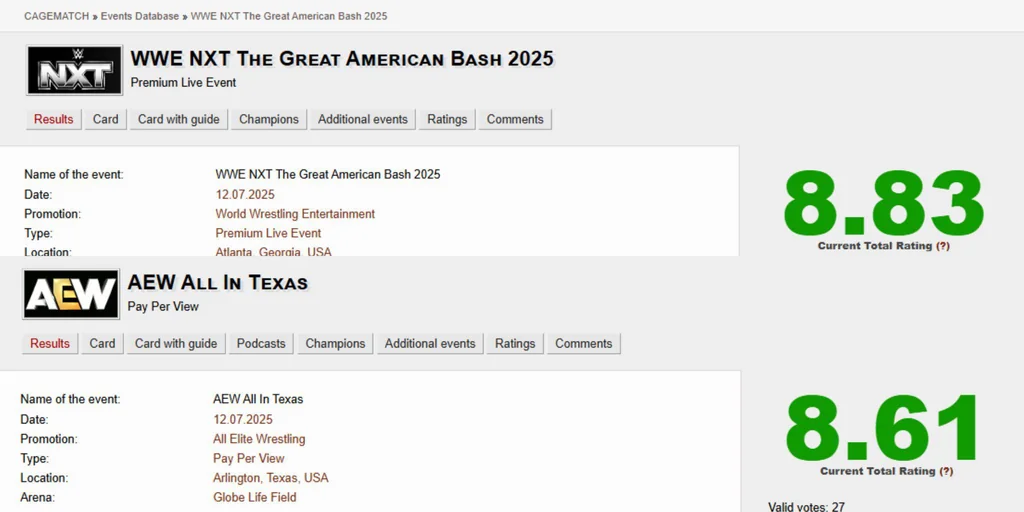Screen dimensions: 1024x512
Task: Click event name value 'AEW All In Texas'
Action: (258, 399)
